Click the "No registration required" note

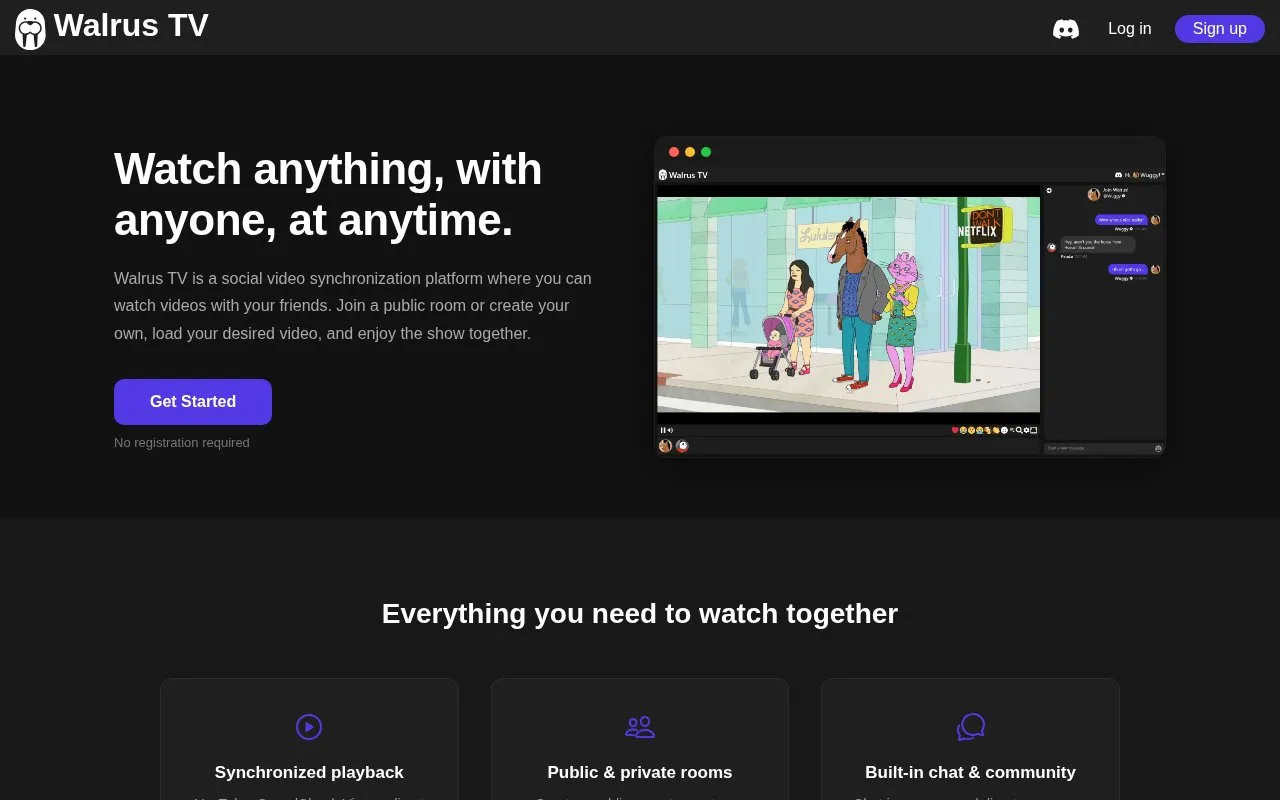pos(182,443)
